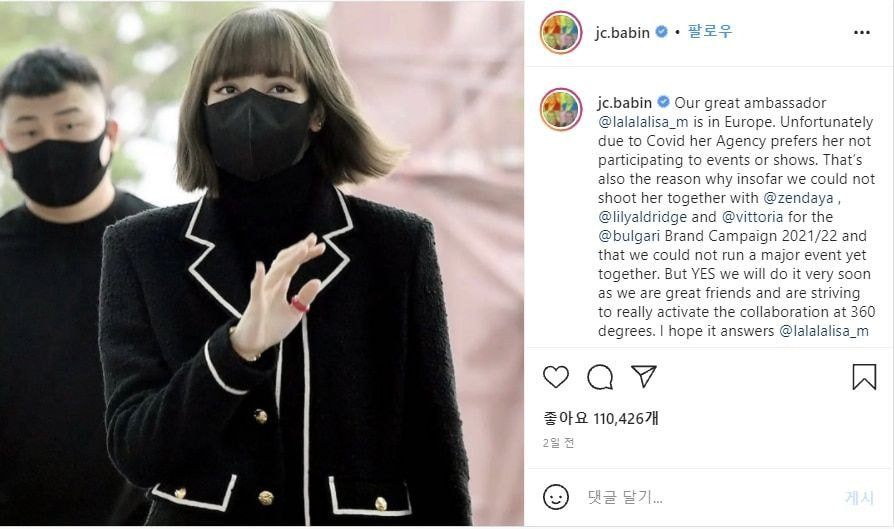Click the jc.babin header profile avatar

[560, 32]
